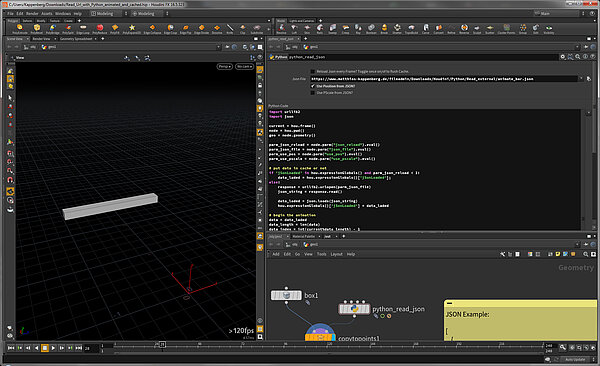Open the No cam dropdown in viewport

point(244,67)
